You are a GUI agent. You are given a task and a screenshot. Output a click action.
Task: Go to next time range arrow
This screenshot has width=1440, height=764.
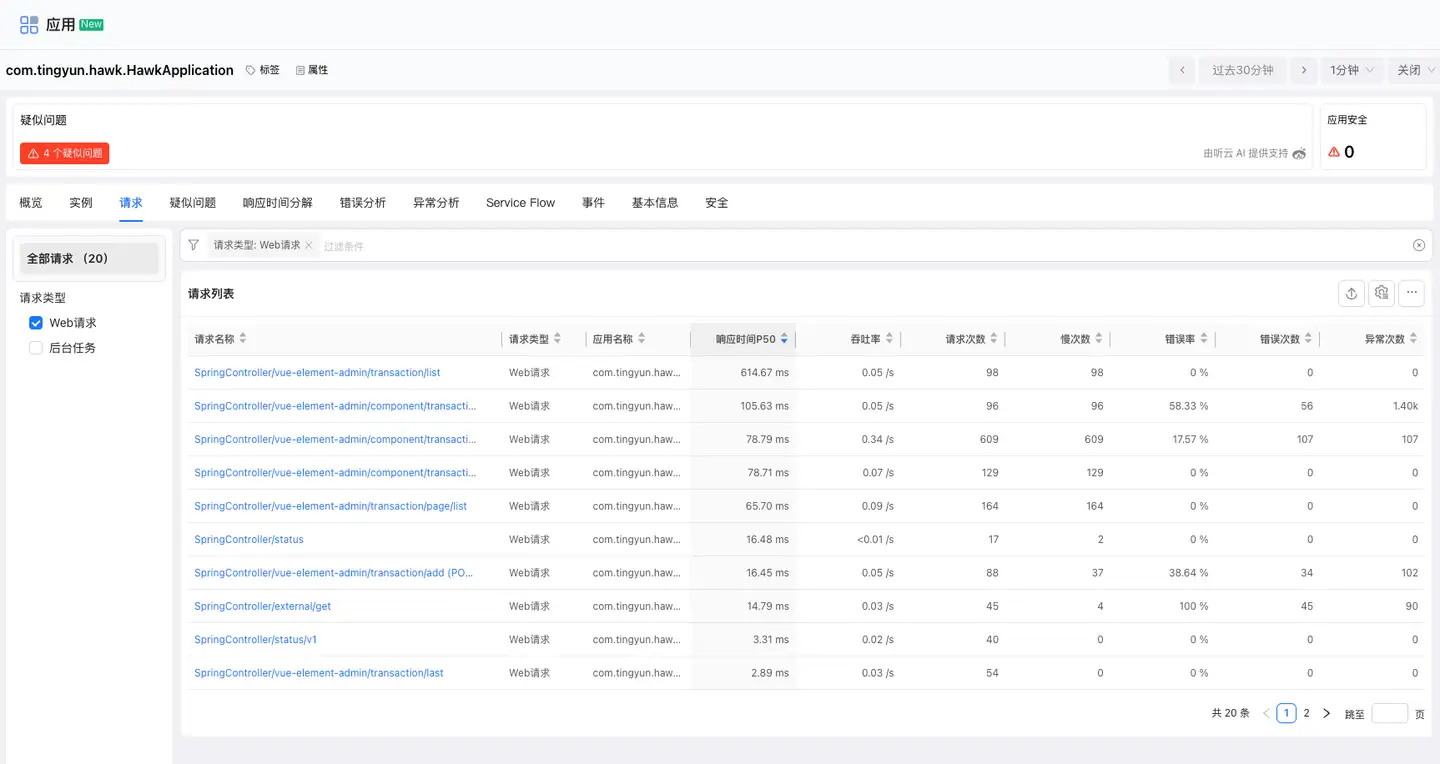1302,70
